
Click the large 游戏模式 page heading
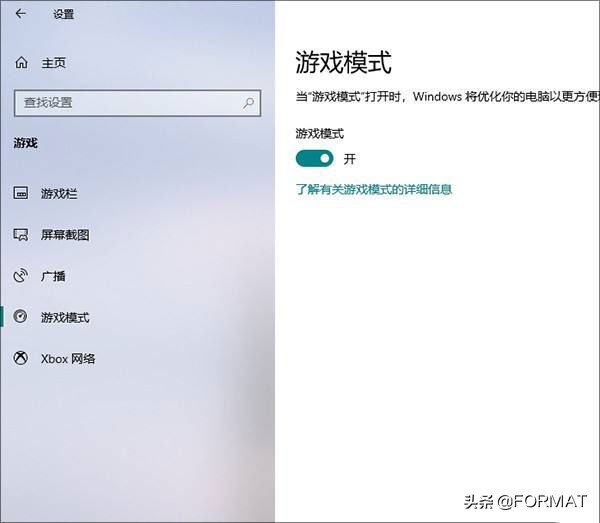click(344, 62)
